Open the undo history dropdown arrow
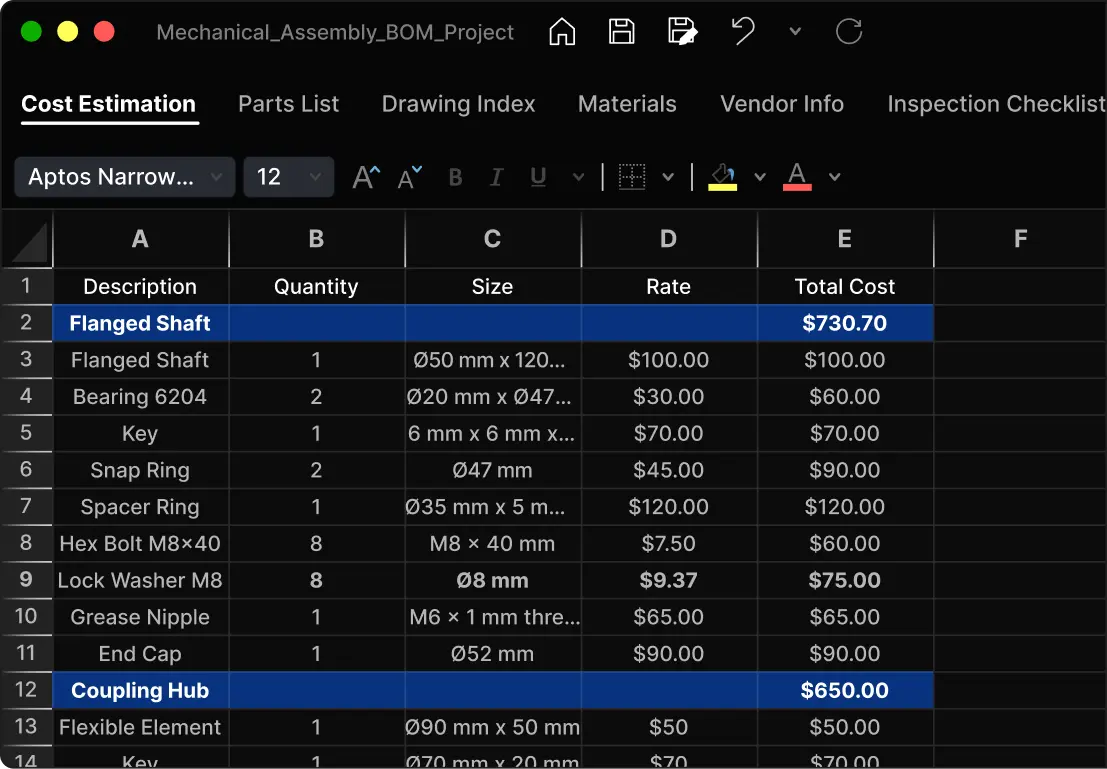Image resolution: width=1107 pixels, height=769 pixels. [795, 32]
